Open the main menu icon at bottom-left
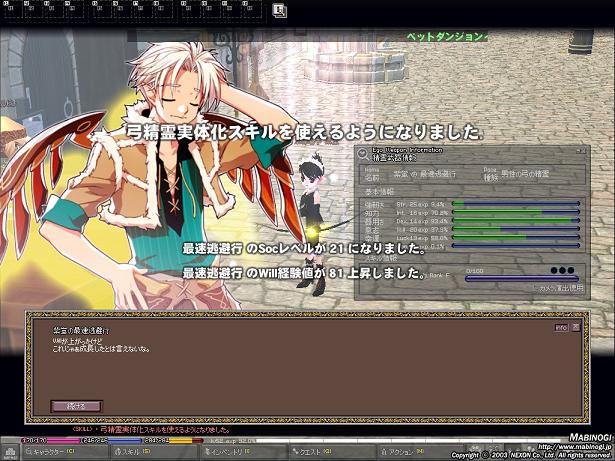 10,453
